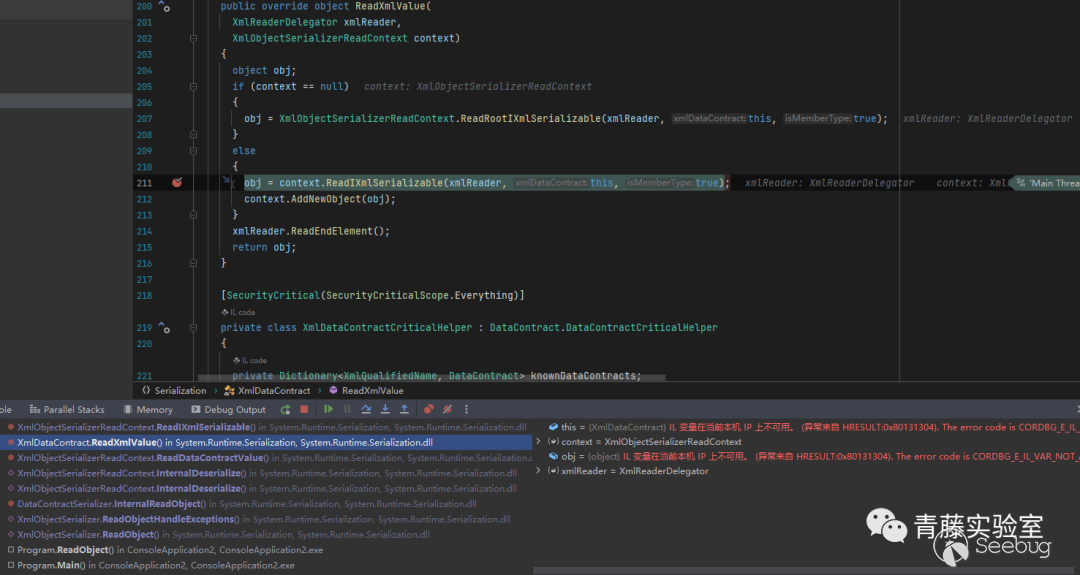Expand the xmlReader variable node
This screenshot has height=575, width=1080.
click(x=539, y=471)
